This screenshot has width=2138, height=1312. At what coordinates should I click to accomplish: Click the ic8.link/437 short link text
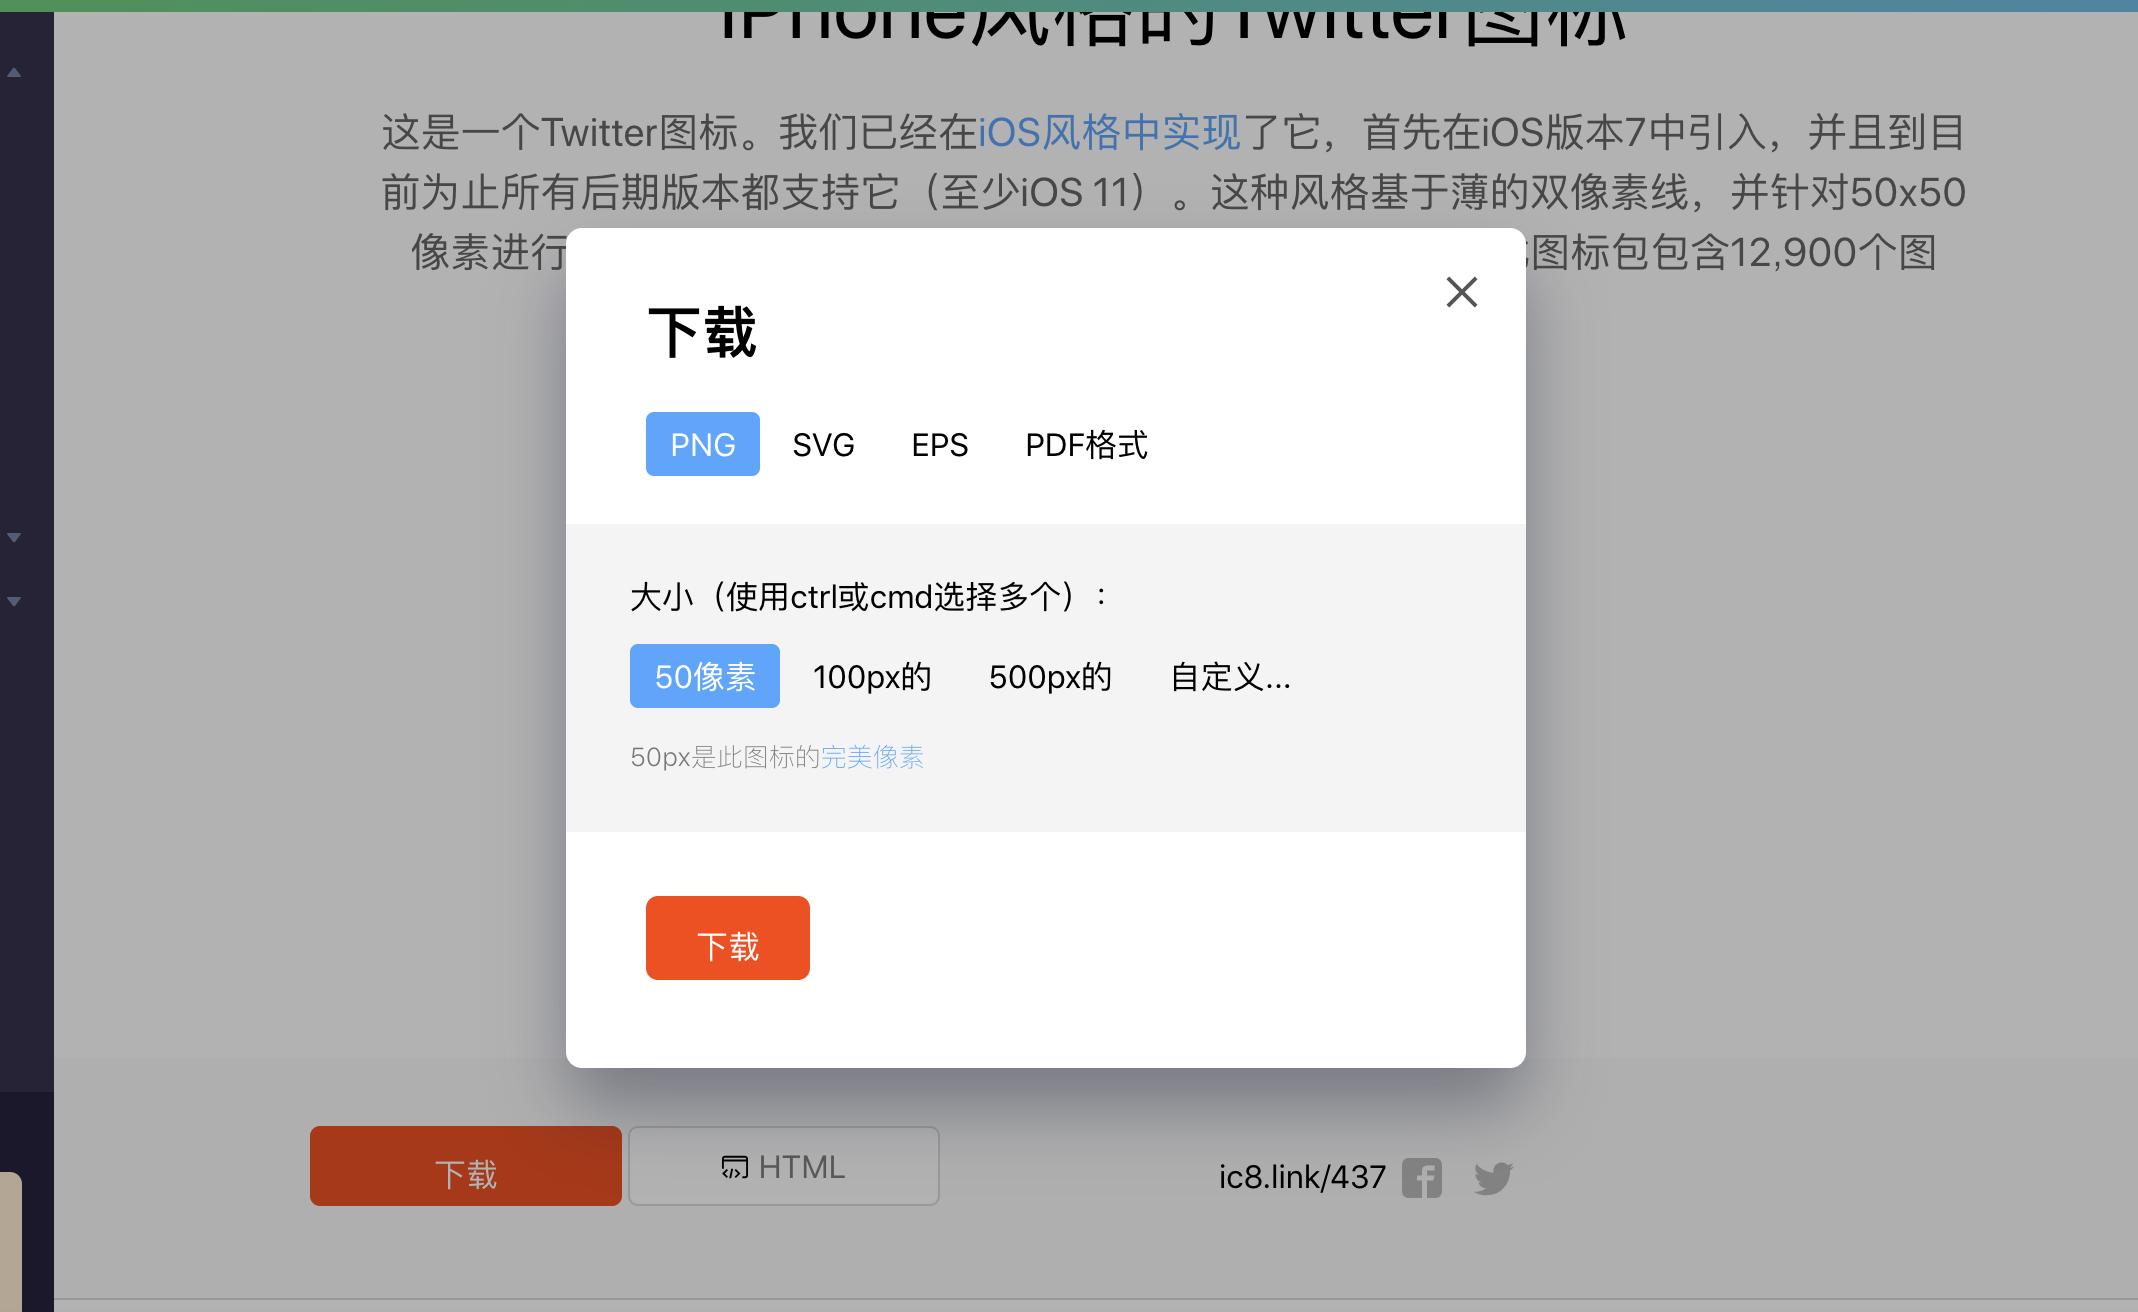click(1301, 1177)
